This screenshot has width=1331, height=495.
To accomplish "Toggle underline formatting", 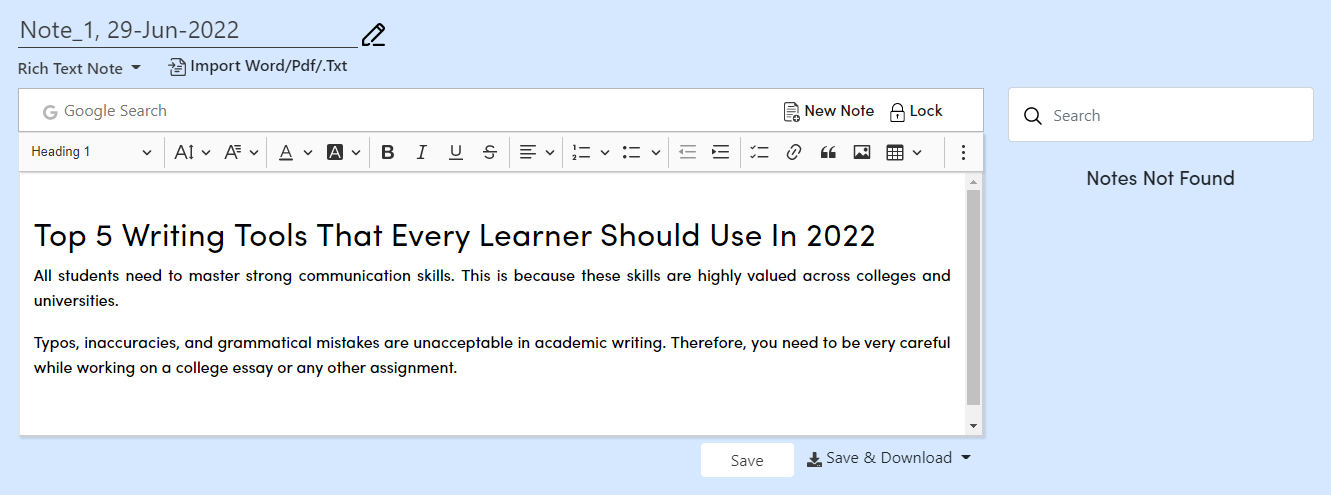I will pyautogui.click(x=456, y=152).
